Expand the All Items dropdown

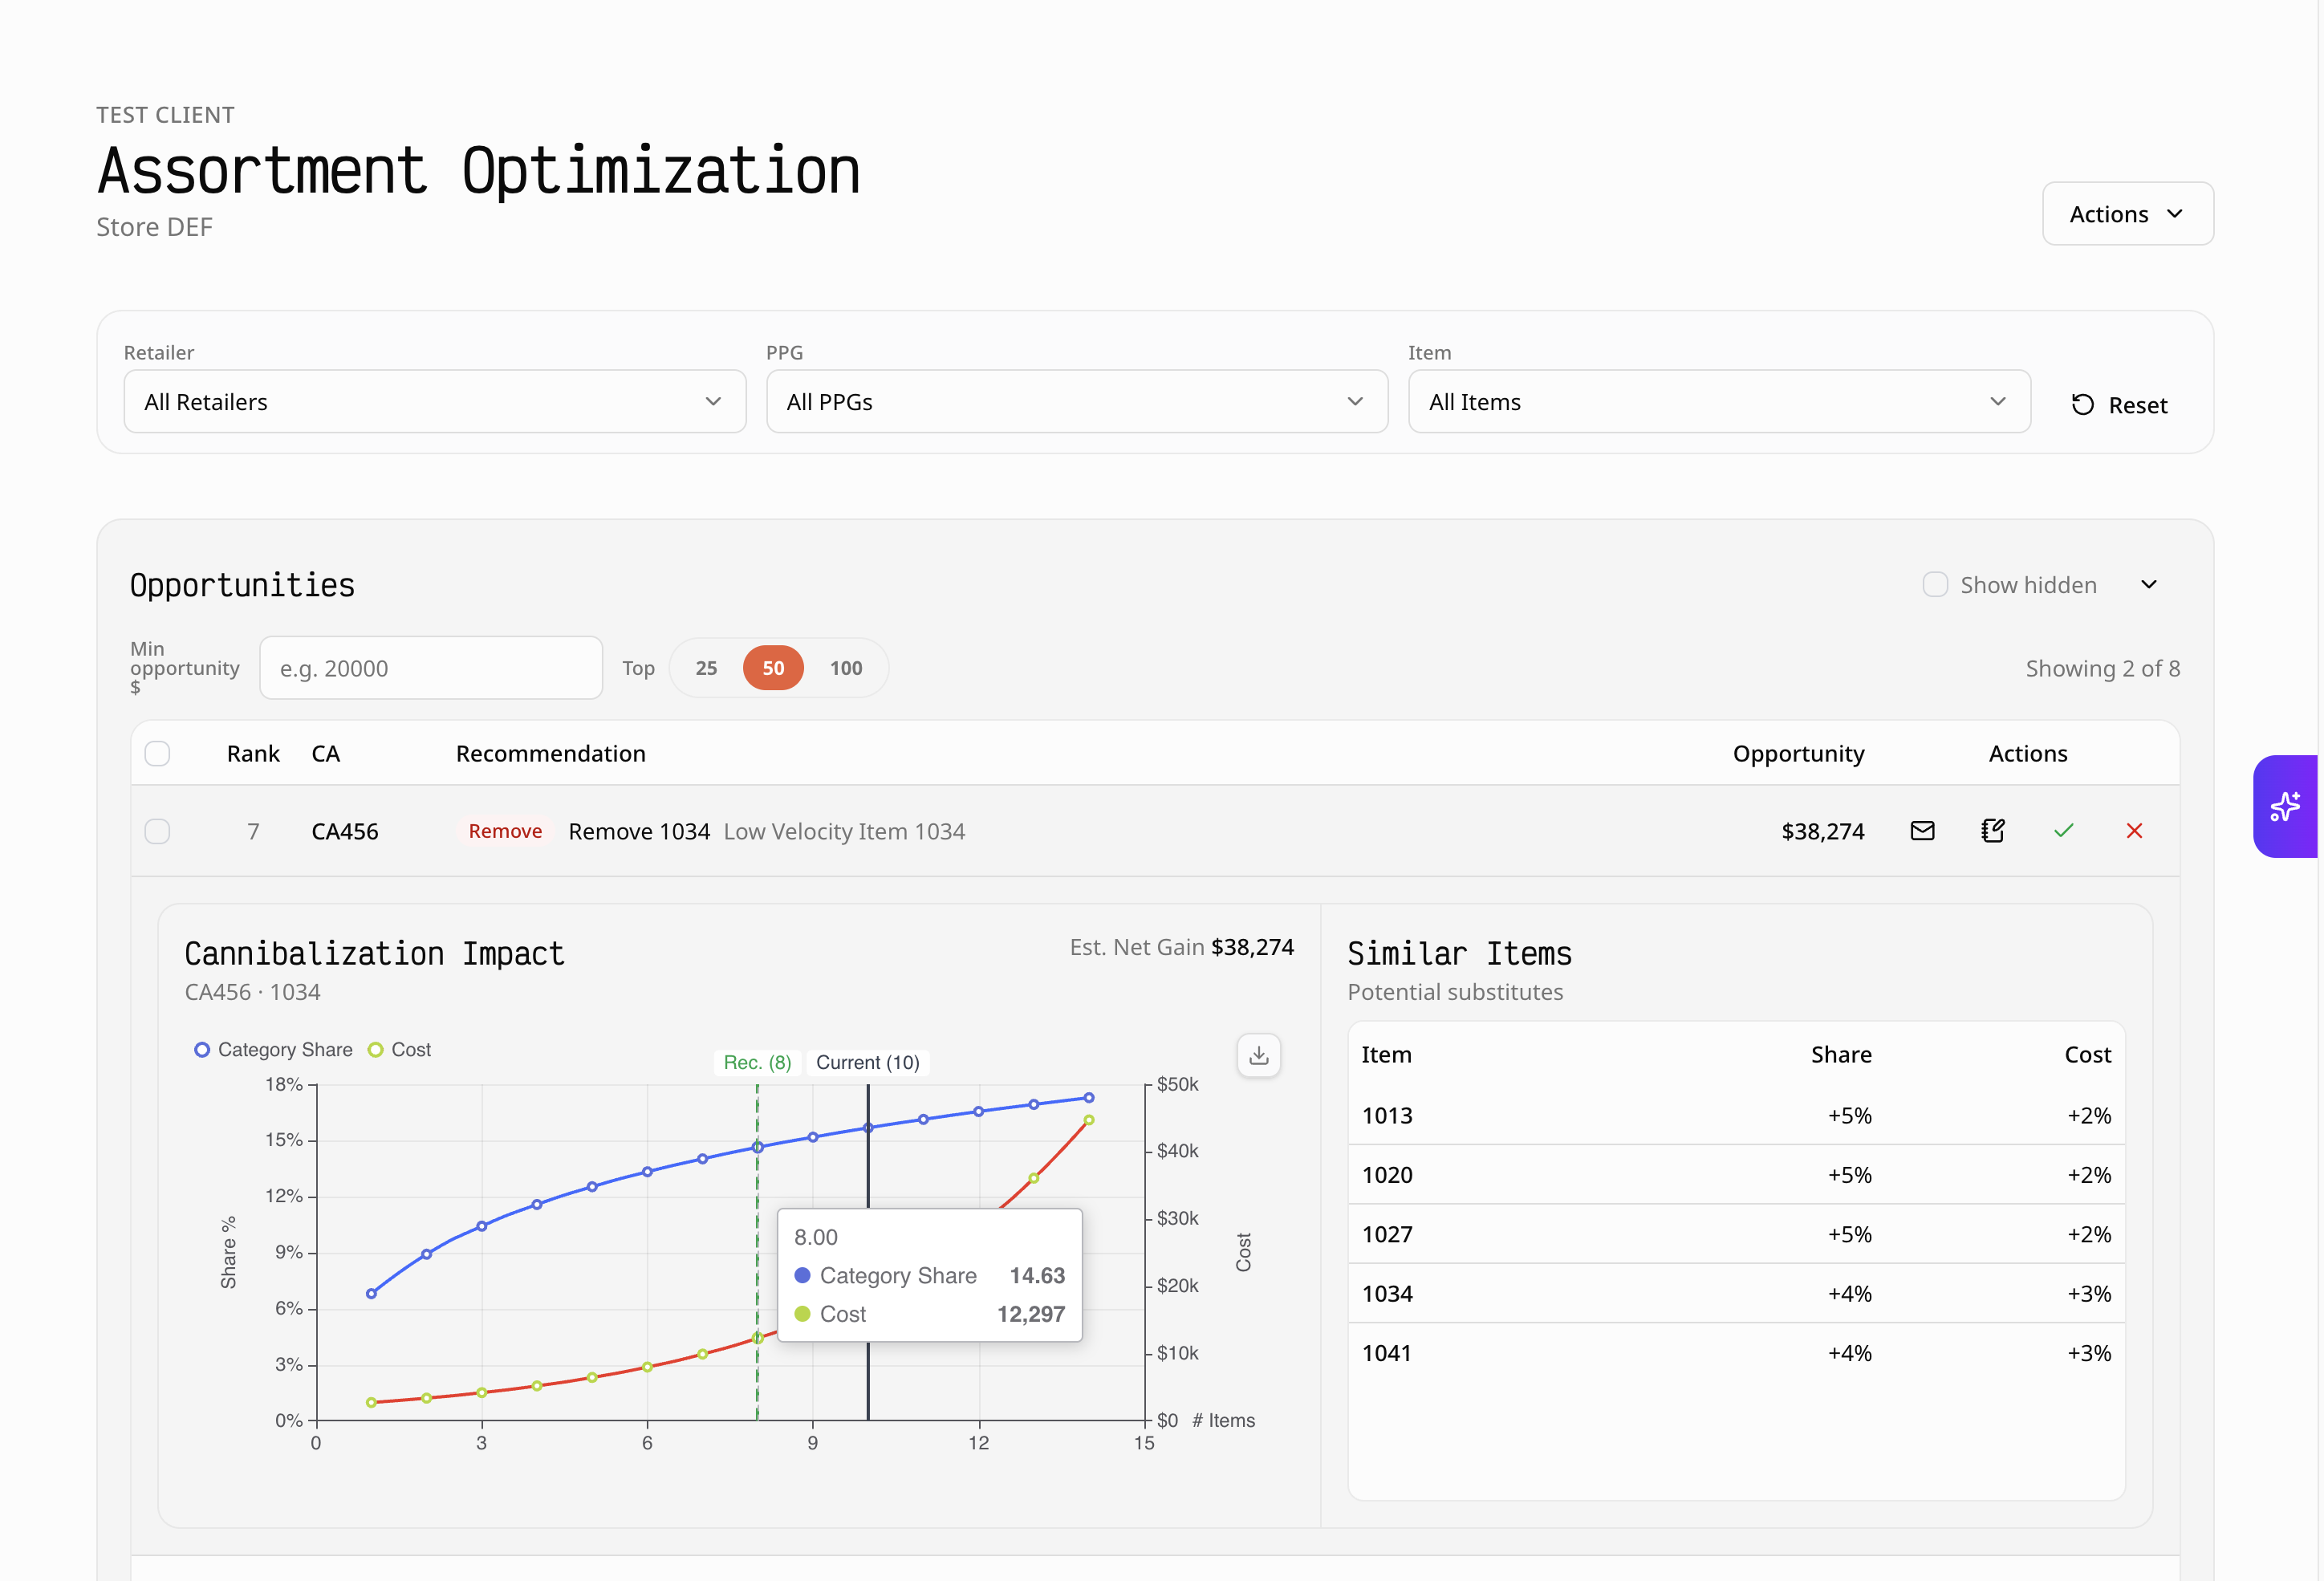point(1718,402)
